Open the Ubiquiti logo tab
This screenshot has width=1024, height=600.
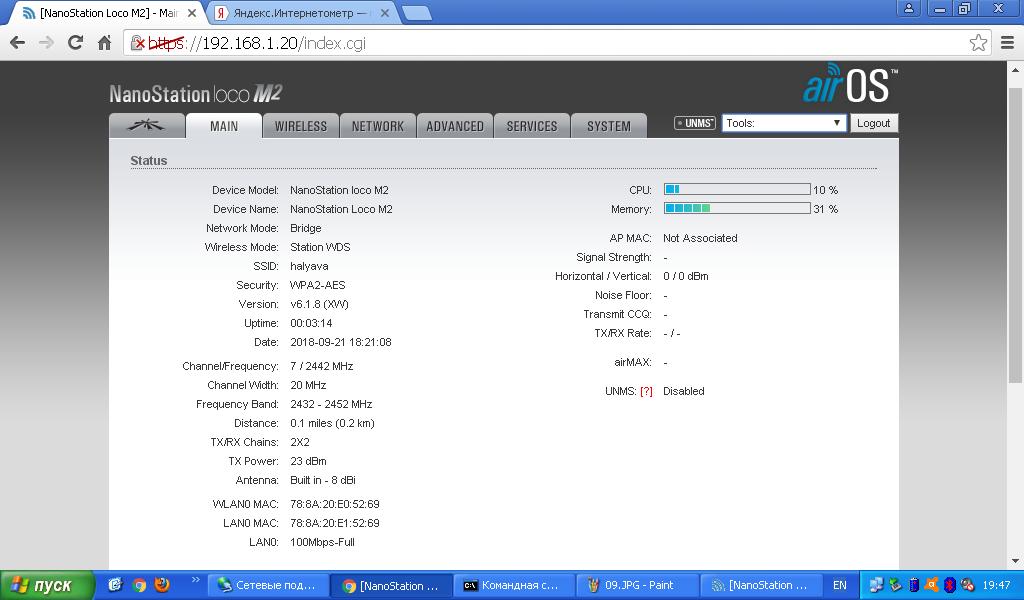click(146, 125)
